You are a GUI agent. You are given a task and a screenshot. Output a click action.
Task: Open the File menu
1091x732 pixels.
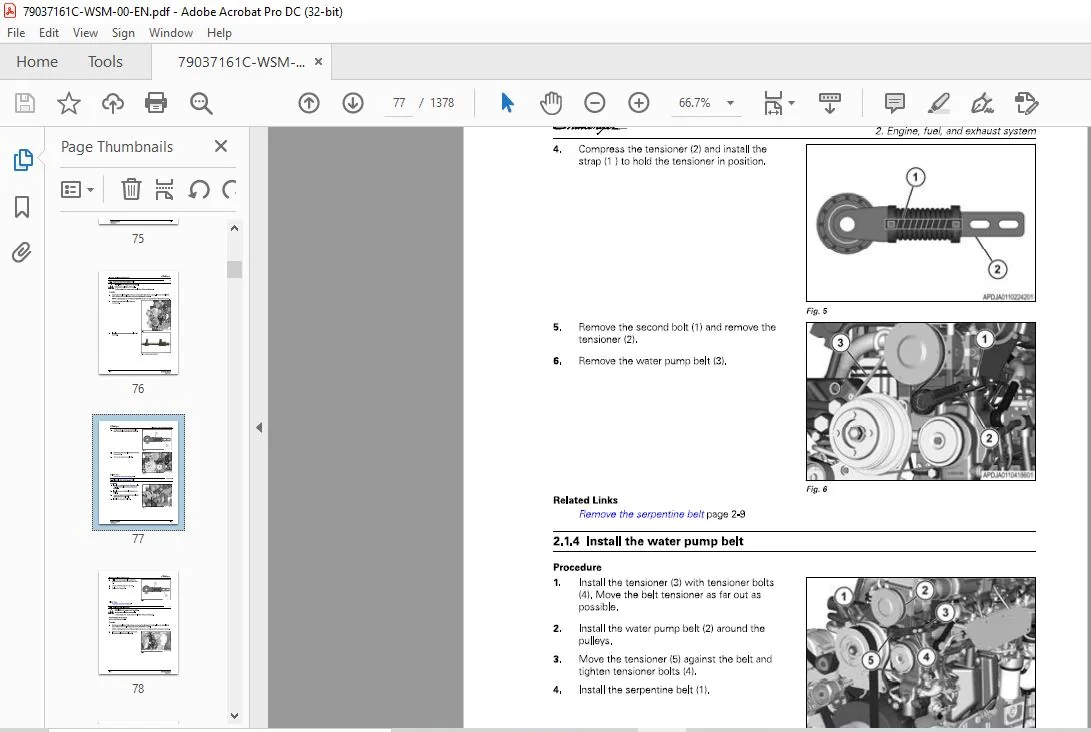point(15,33)
